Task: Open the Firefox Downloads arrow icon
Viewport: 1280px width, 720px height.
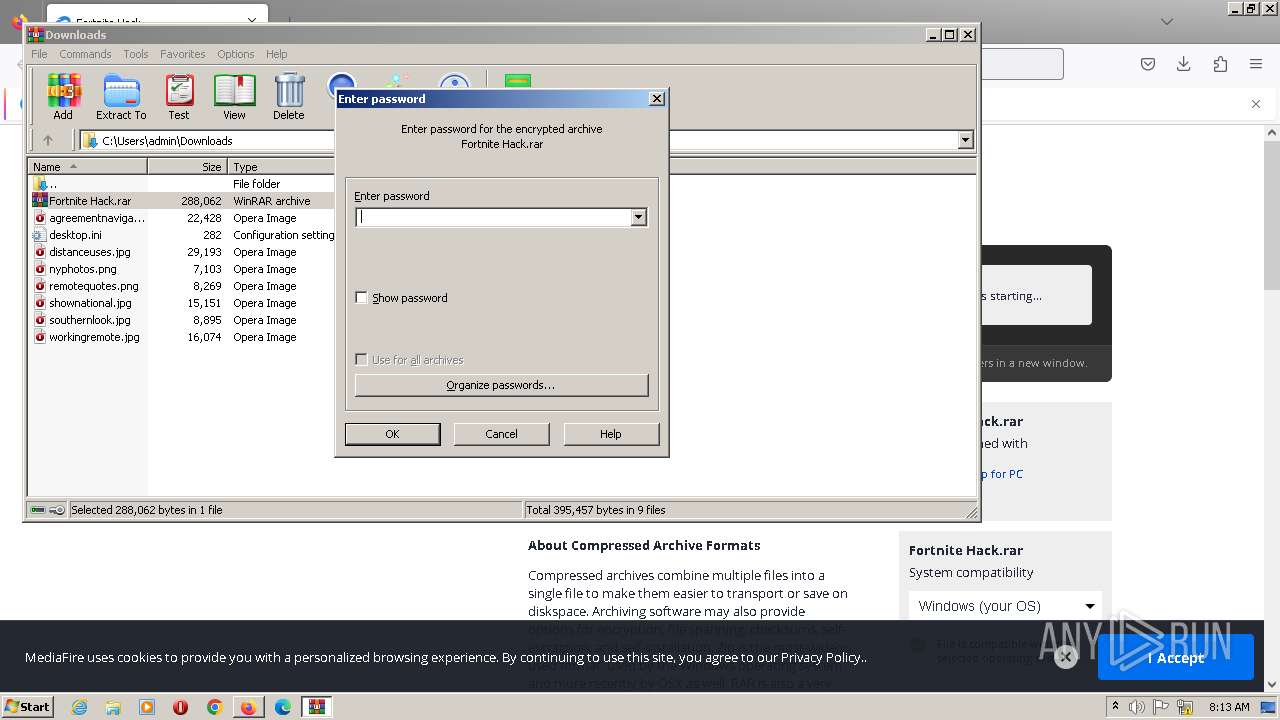Action: click(1184, 64)
